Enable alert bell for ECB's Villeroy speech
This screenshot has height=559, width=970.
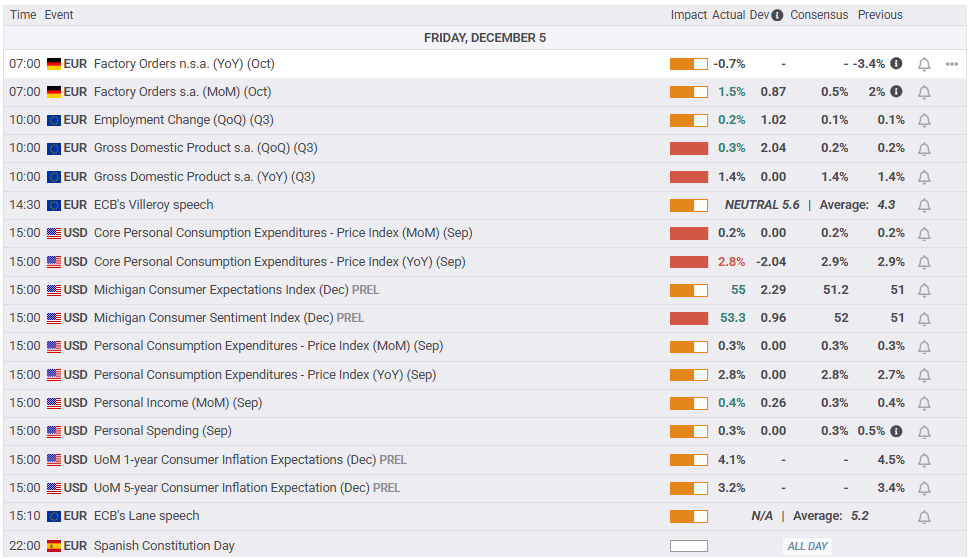click(924, 205)
